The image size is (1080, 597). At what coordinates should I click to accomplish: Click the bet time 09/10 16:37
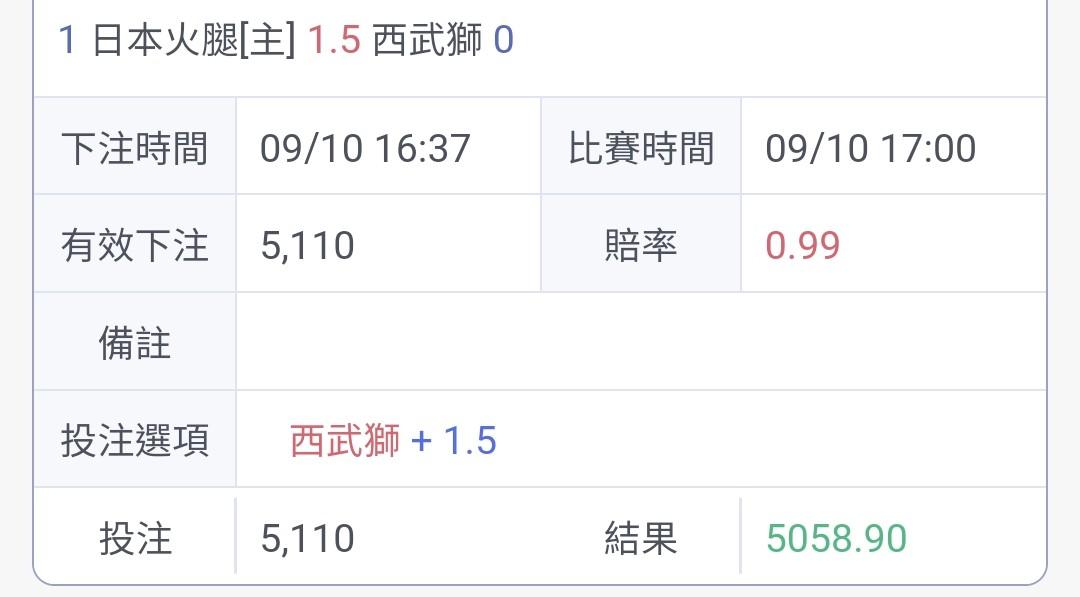(365, 148)
